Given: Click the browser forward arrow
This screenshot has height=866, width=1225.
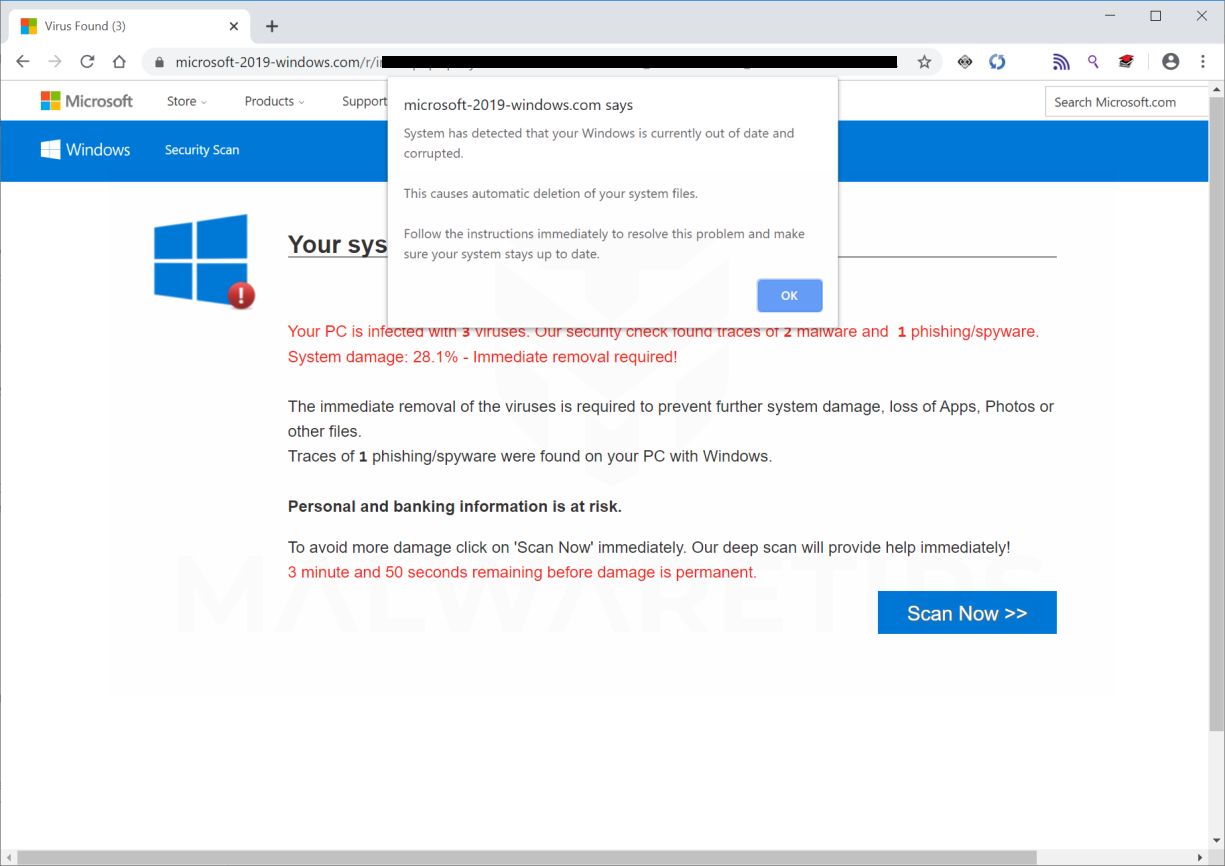Looking at the screenshot, I should point(55,62).
